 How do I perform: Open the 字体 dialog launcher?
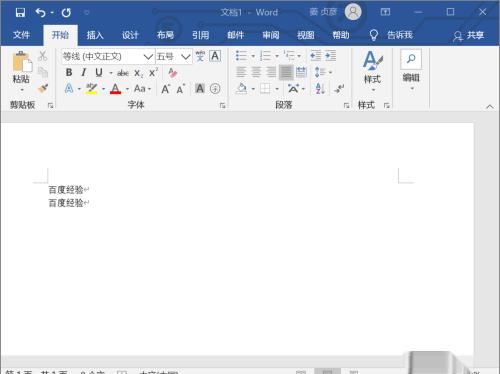tap(222, 105)
